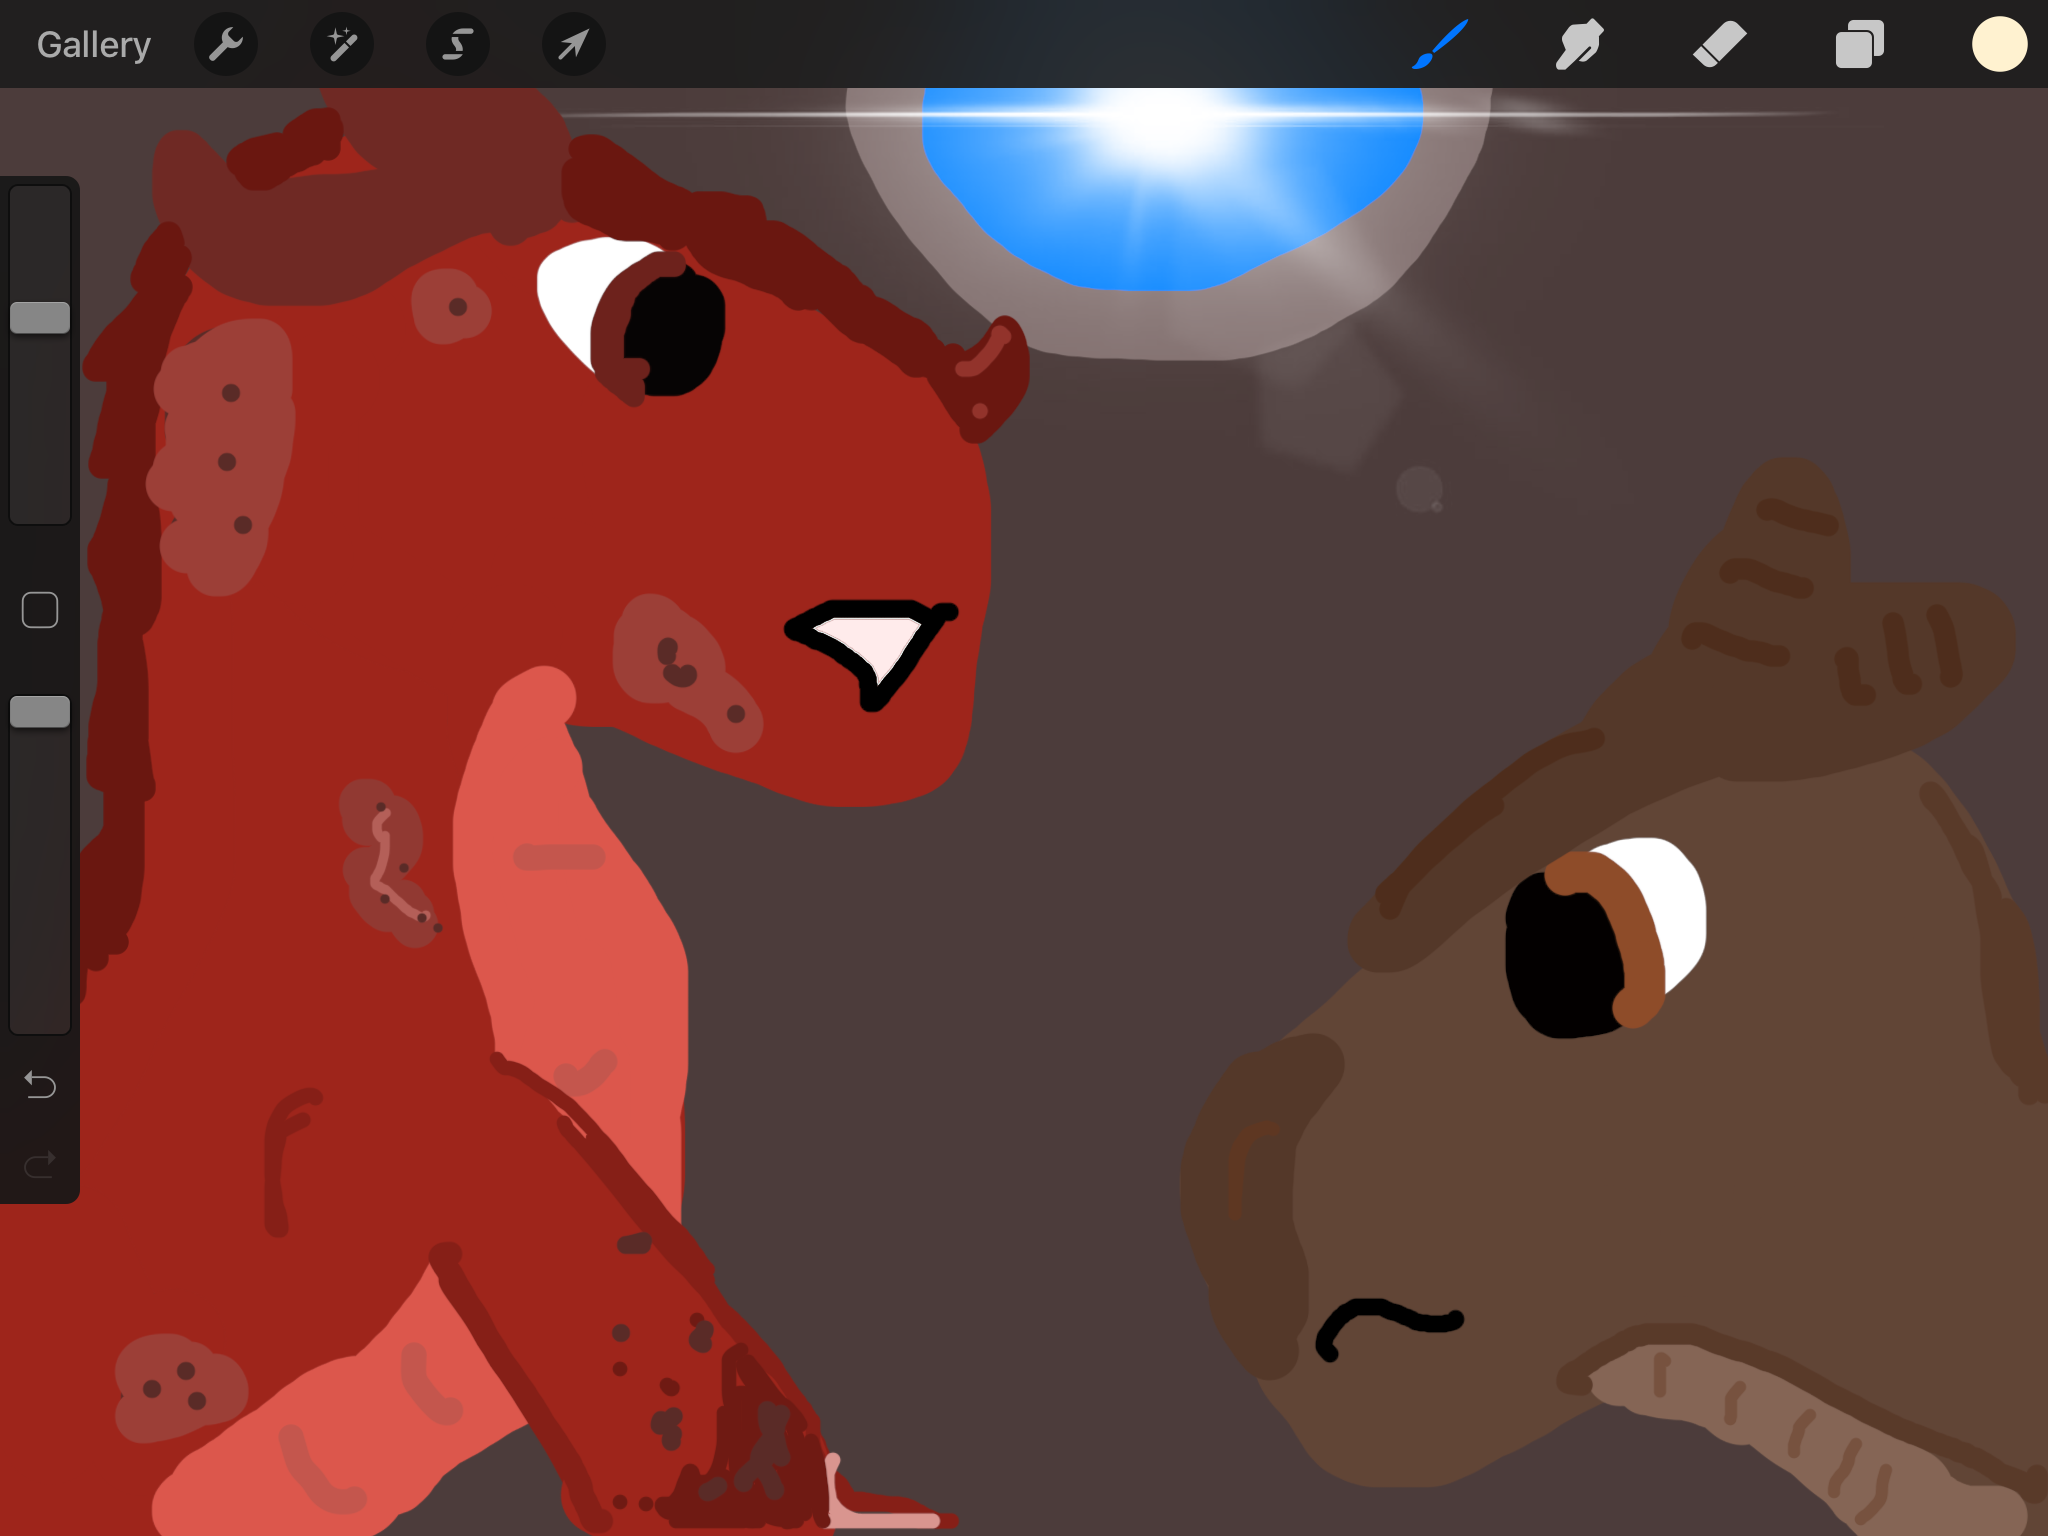2048x1536 pixels.
Task: Select the Brush paint tool
Action: (1440, 45)
